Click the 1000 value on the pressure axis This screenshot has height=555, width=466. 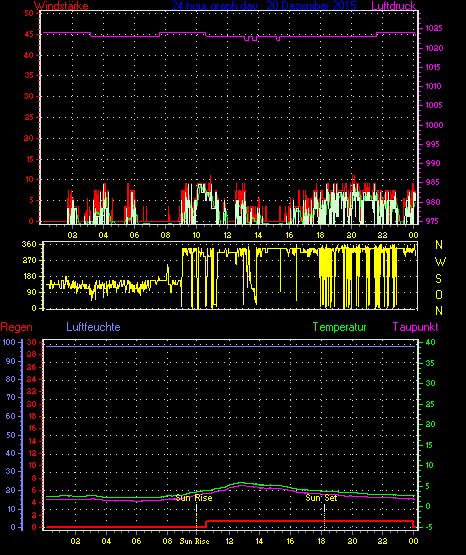434,125
